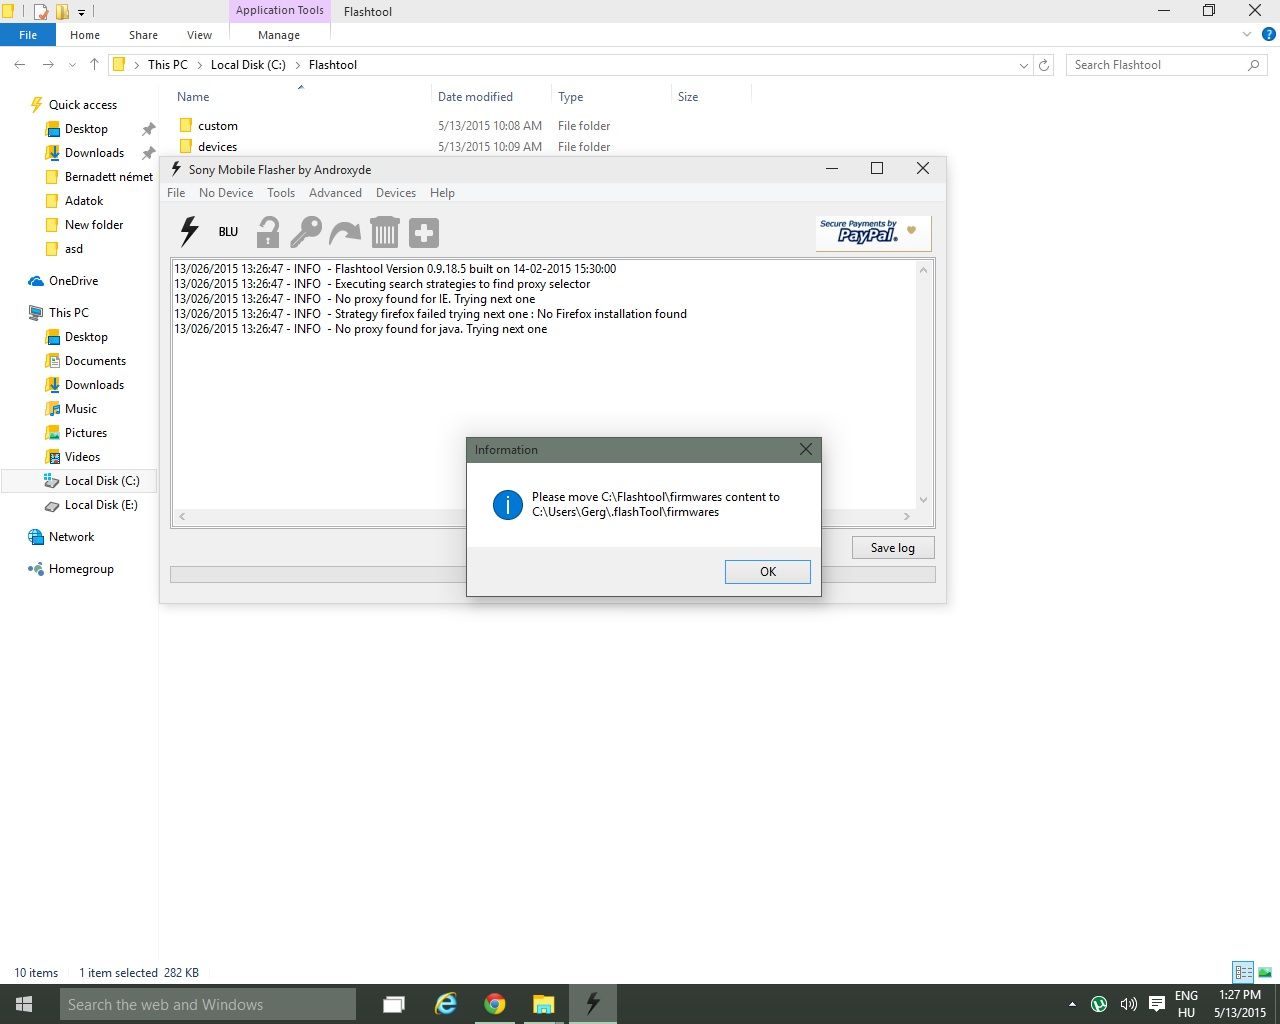Screen dimensions: 1280x1024
Task: Sort by Type column header
Action: [571, 97]
